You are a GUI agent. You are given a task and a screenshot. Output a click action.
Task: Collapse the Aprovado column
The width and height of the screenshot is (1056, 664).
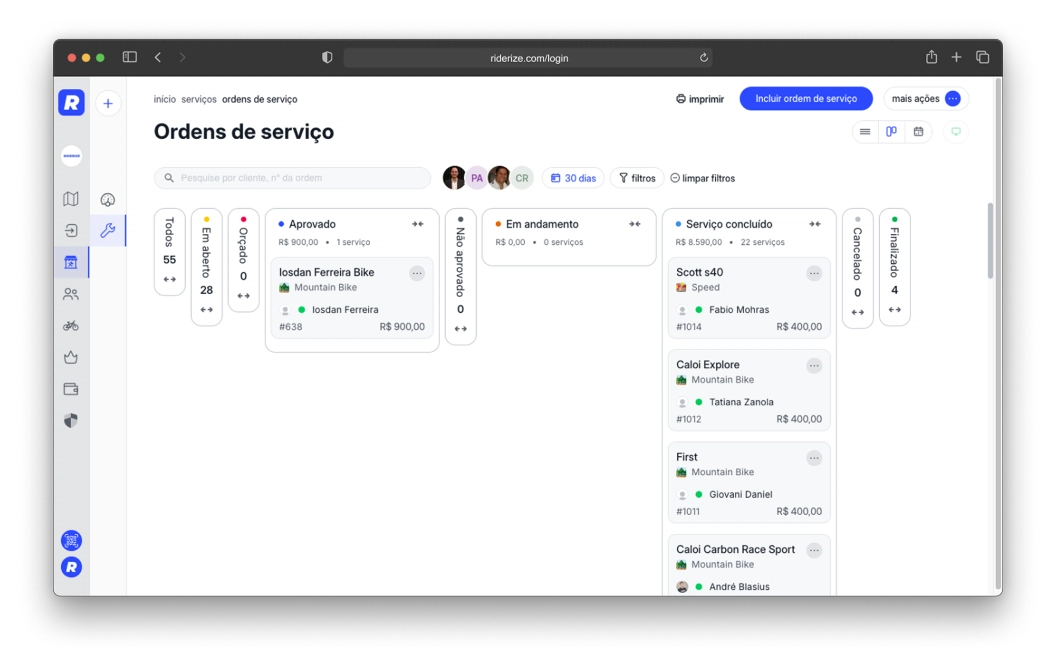417,224
